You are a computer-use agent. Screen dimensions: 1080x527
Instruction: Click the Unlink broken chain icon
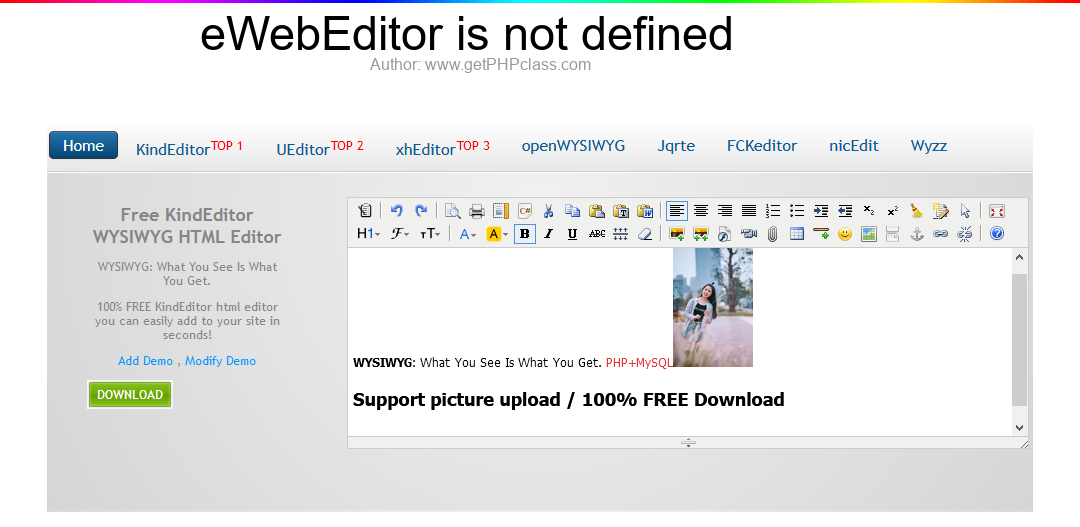964,234
